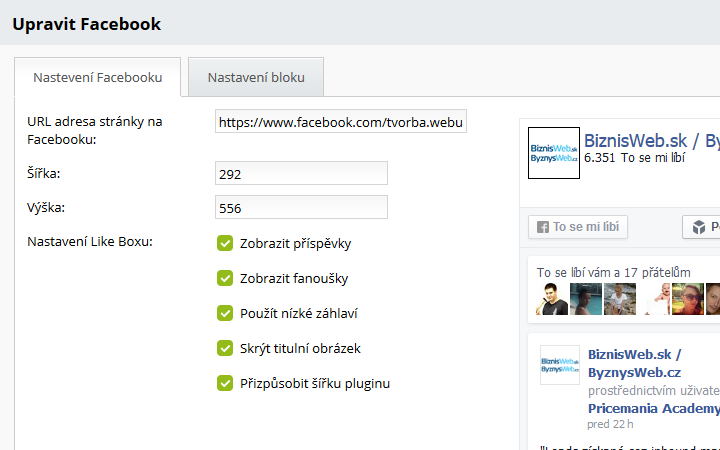Image resolution: width=720 pixels, height=450 pixels.
Task: Click the 'URL adresa stránky na Facebooku:' label
Action: pos(95,130)
